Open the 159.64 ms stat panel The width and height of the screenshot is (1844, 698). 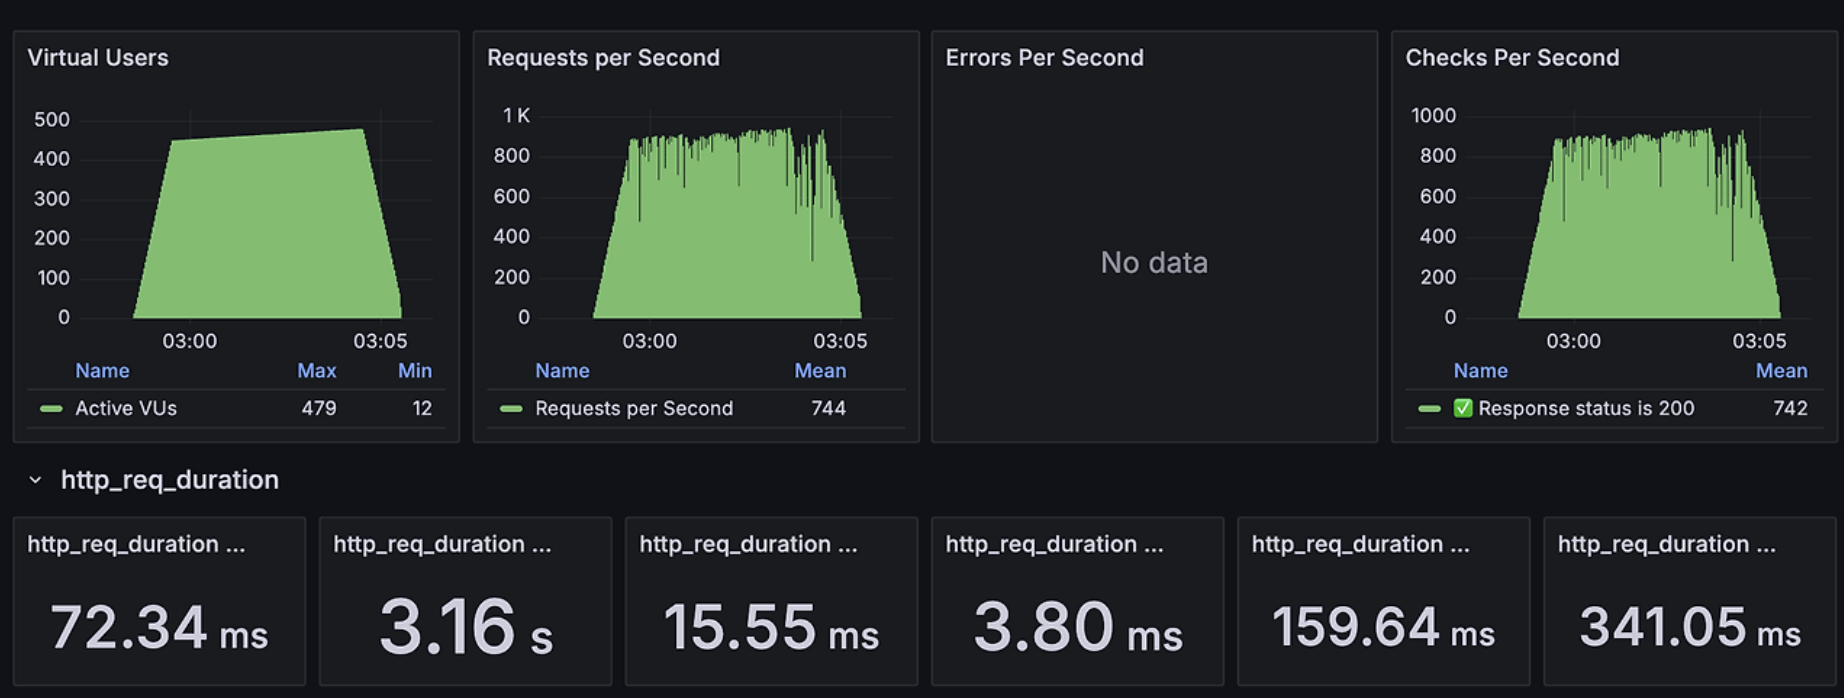(x=1383, y=601)
